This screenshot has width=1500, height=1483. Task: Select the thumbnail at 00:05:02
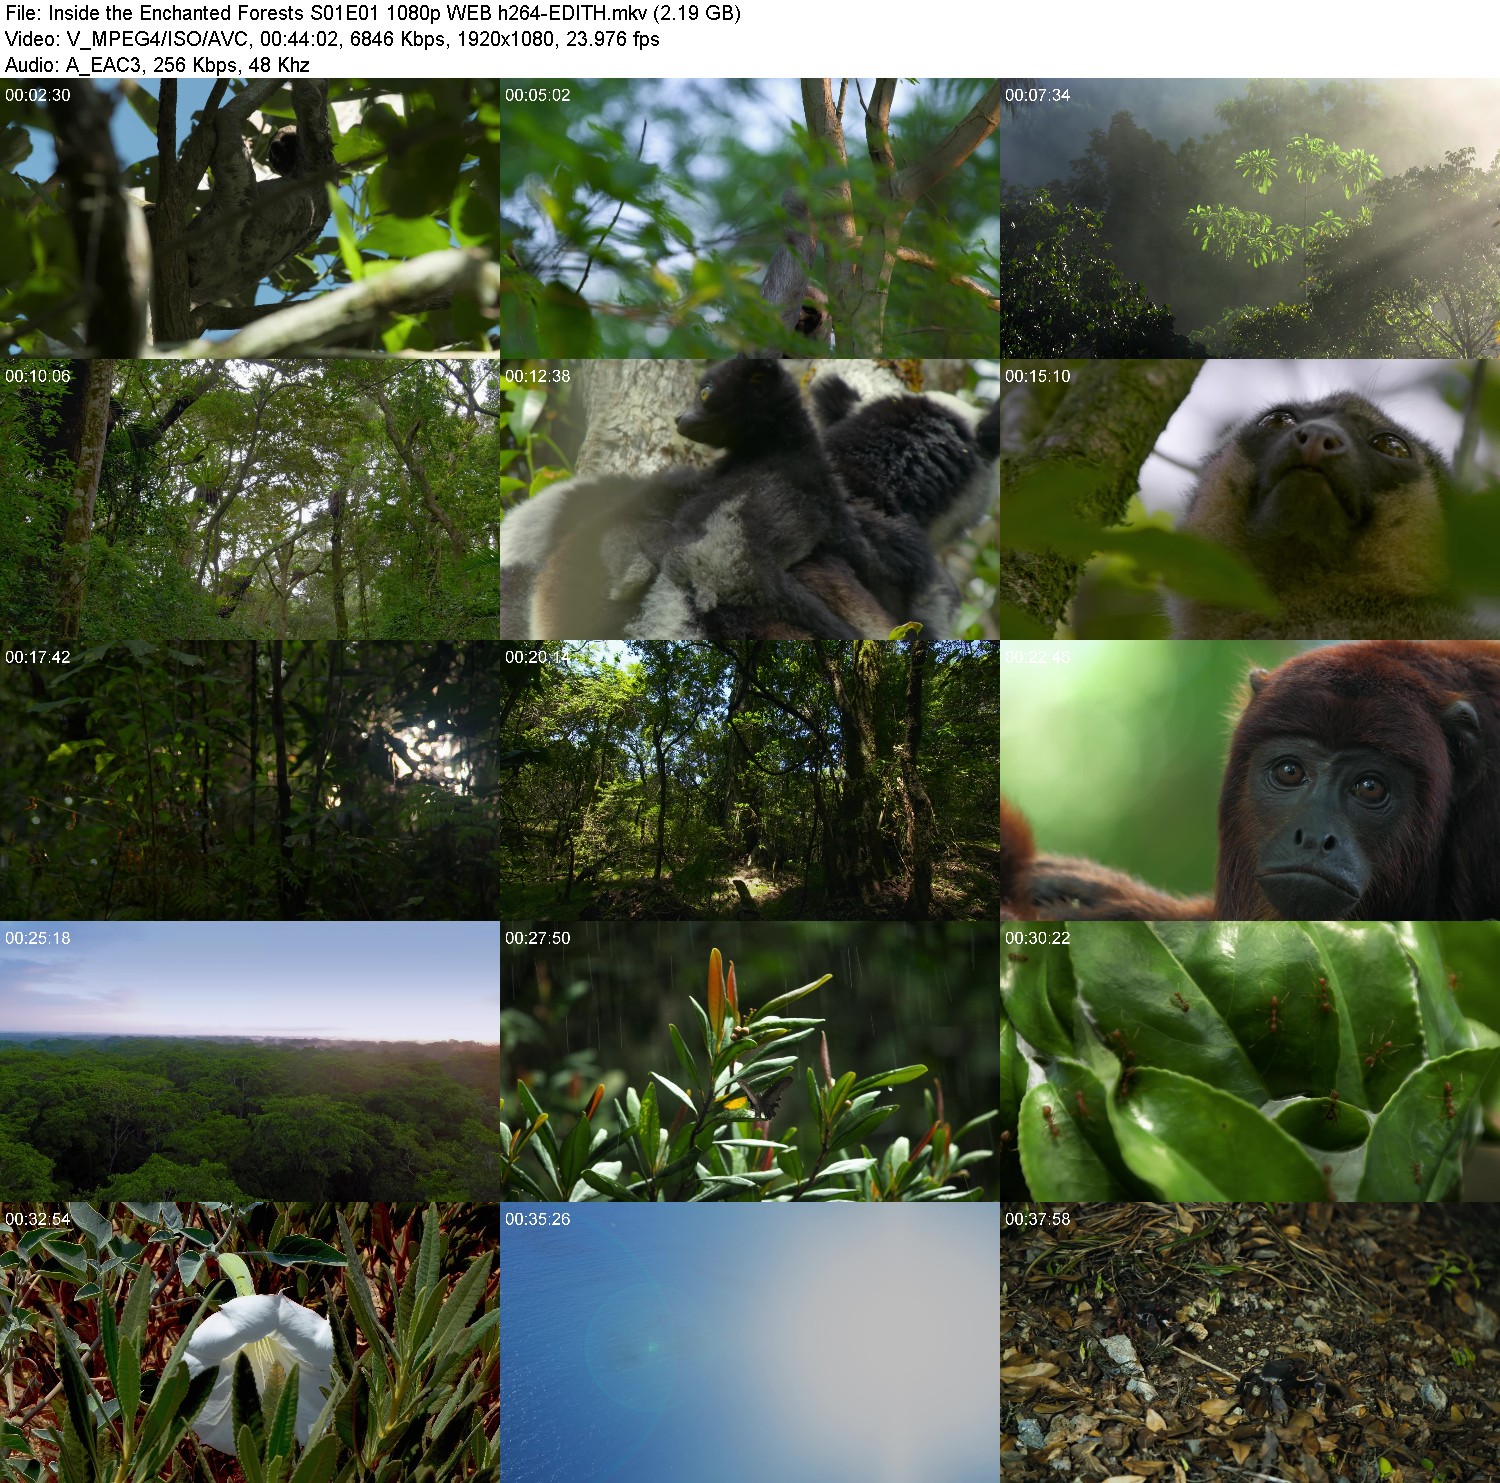pyautogui.click(x=749, y=218)
